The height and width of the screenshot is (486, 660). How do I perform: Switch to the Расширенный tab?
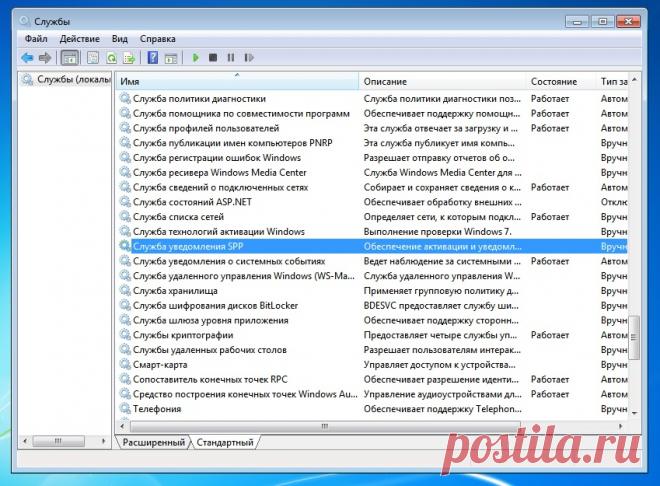click(154, 442)
